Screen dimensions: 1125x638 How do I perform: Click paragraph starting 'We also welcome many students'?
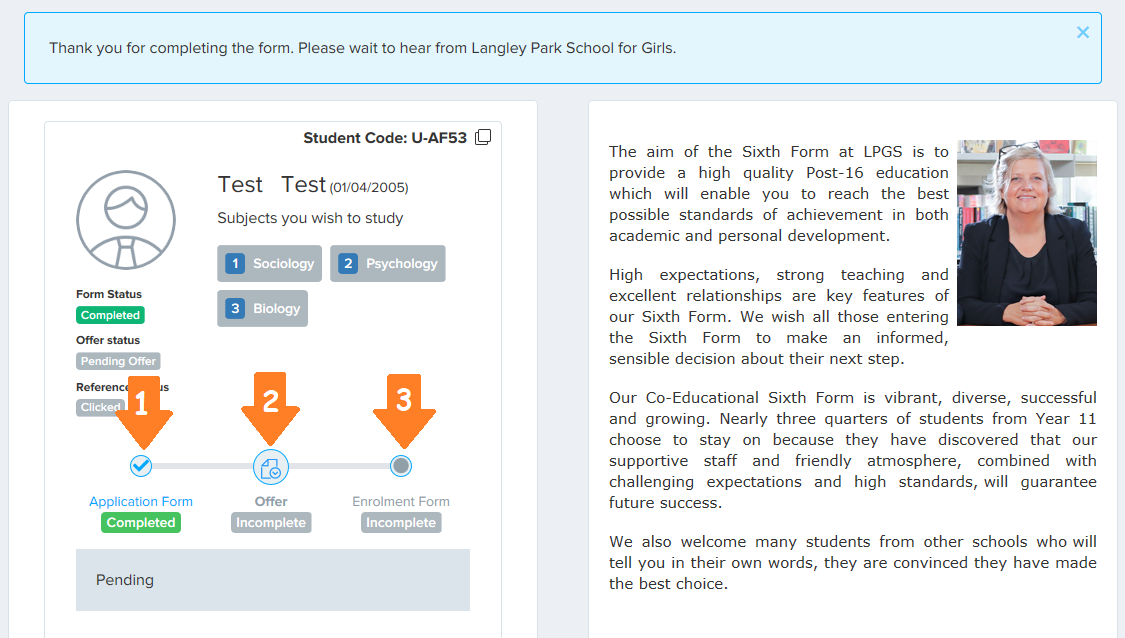pyautogui.click(x=853, y=563)
